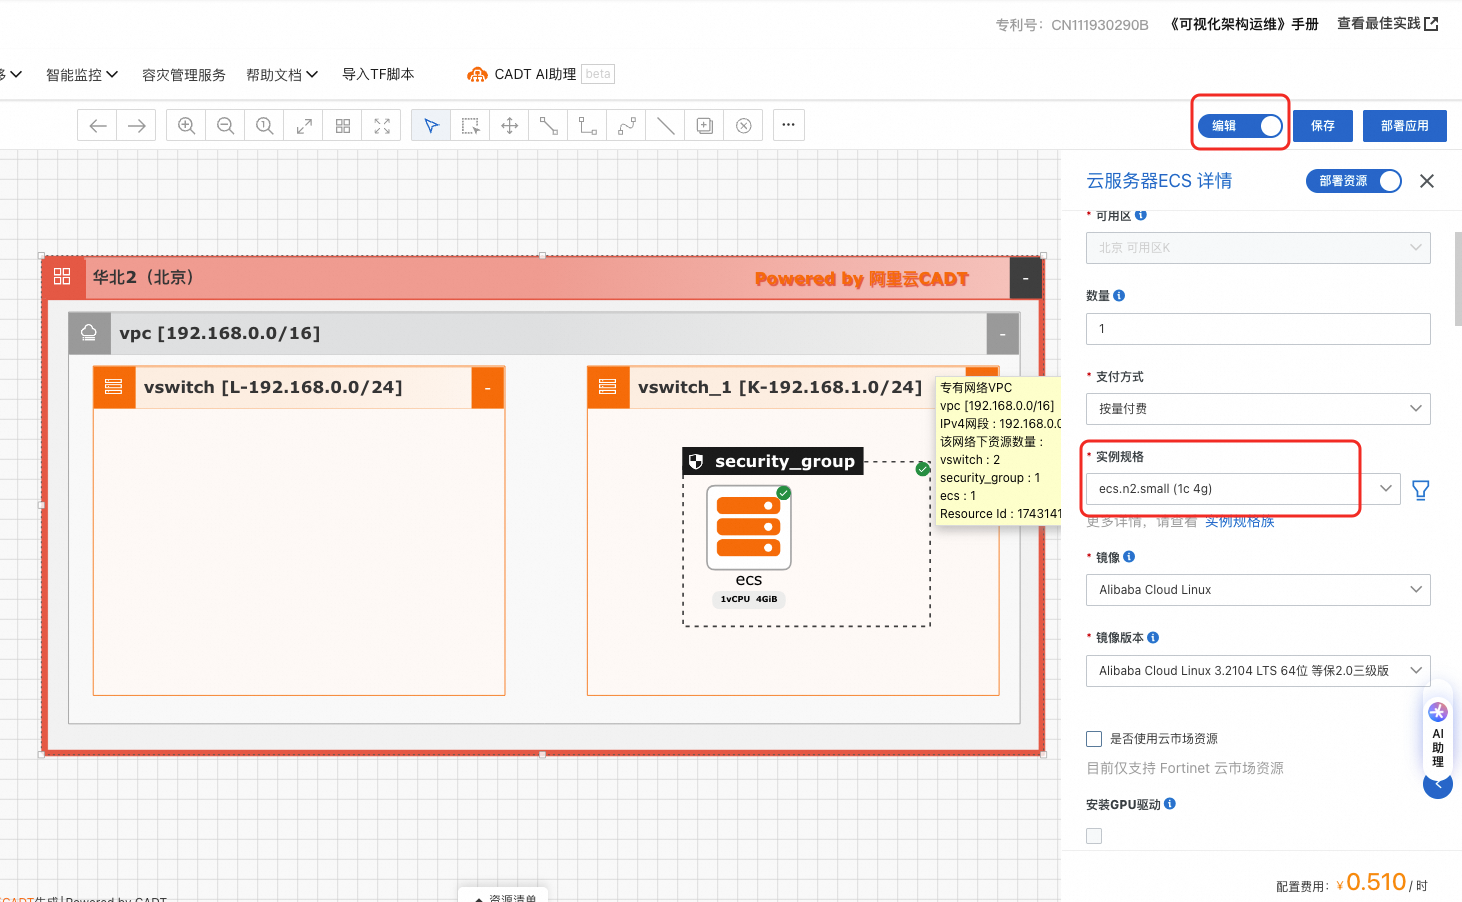Viewport: 1462px width, 902px height.
Task: Click the 导入TF脚本 menu item
Action: pos(378,74)
